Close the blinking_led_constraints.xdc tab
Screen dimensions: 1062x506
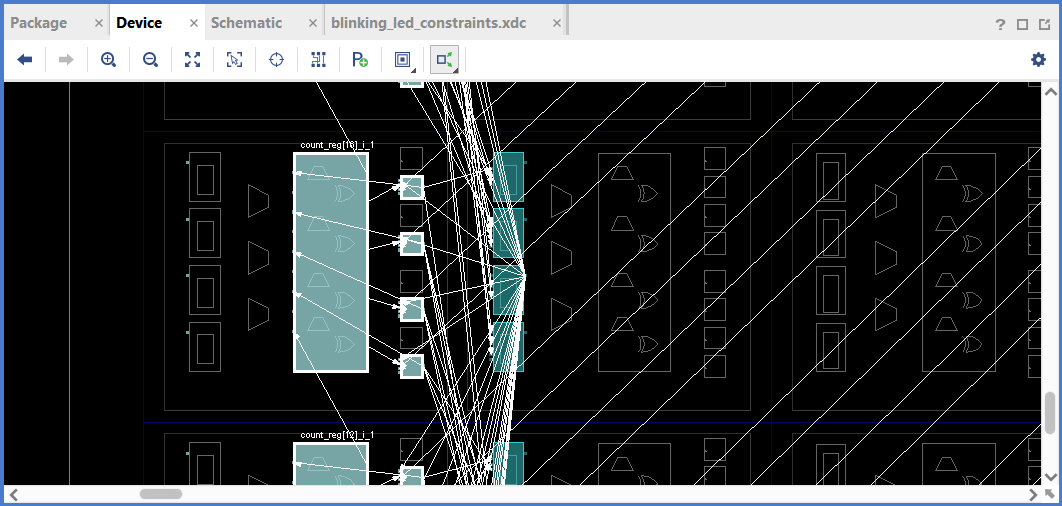click(557, 23)
